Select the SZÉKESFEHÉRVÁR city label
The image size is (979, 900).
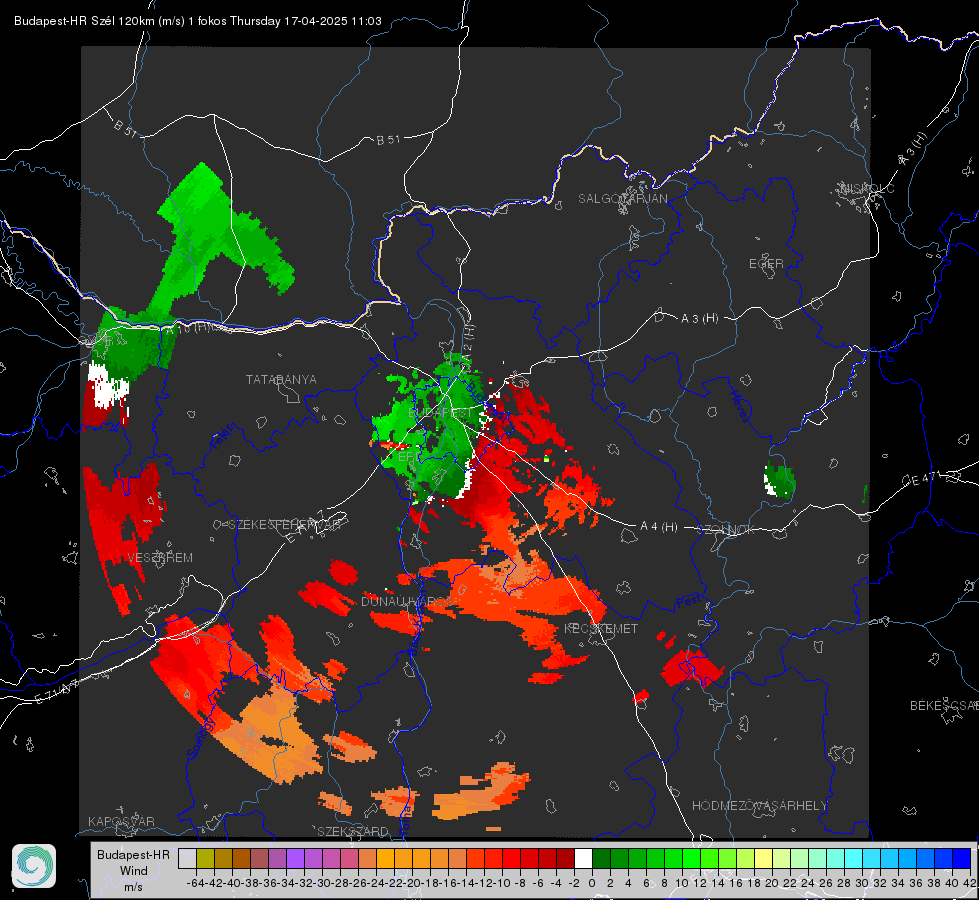click(x=286, y=524)
